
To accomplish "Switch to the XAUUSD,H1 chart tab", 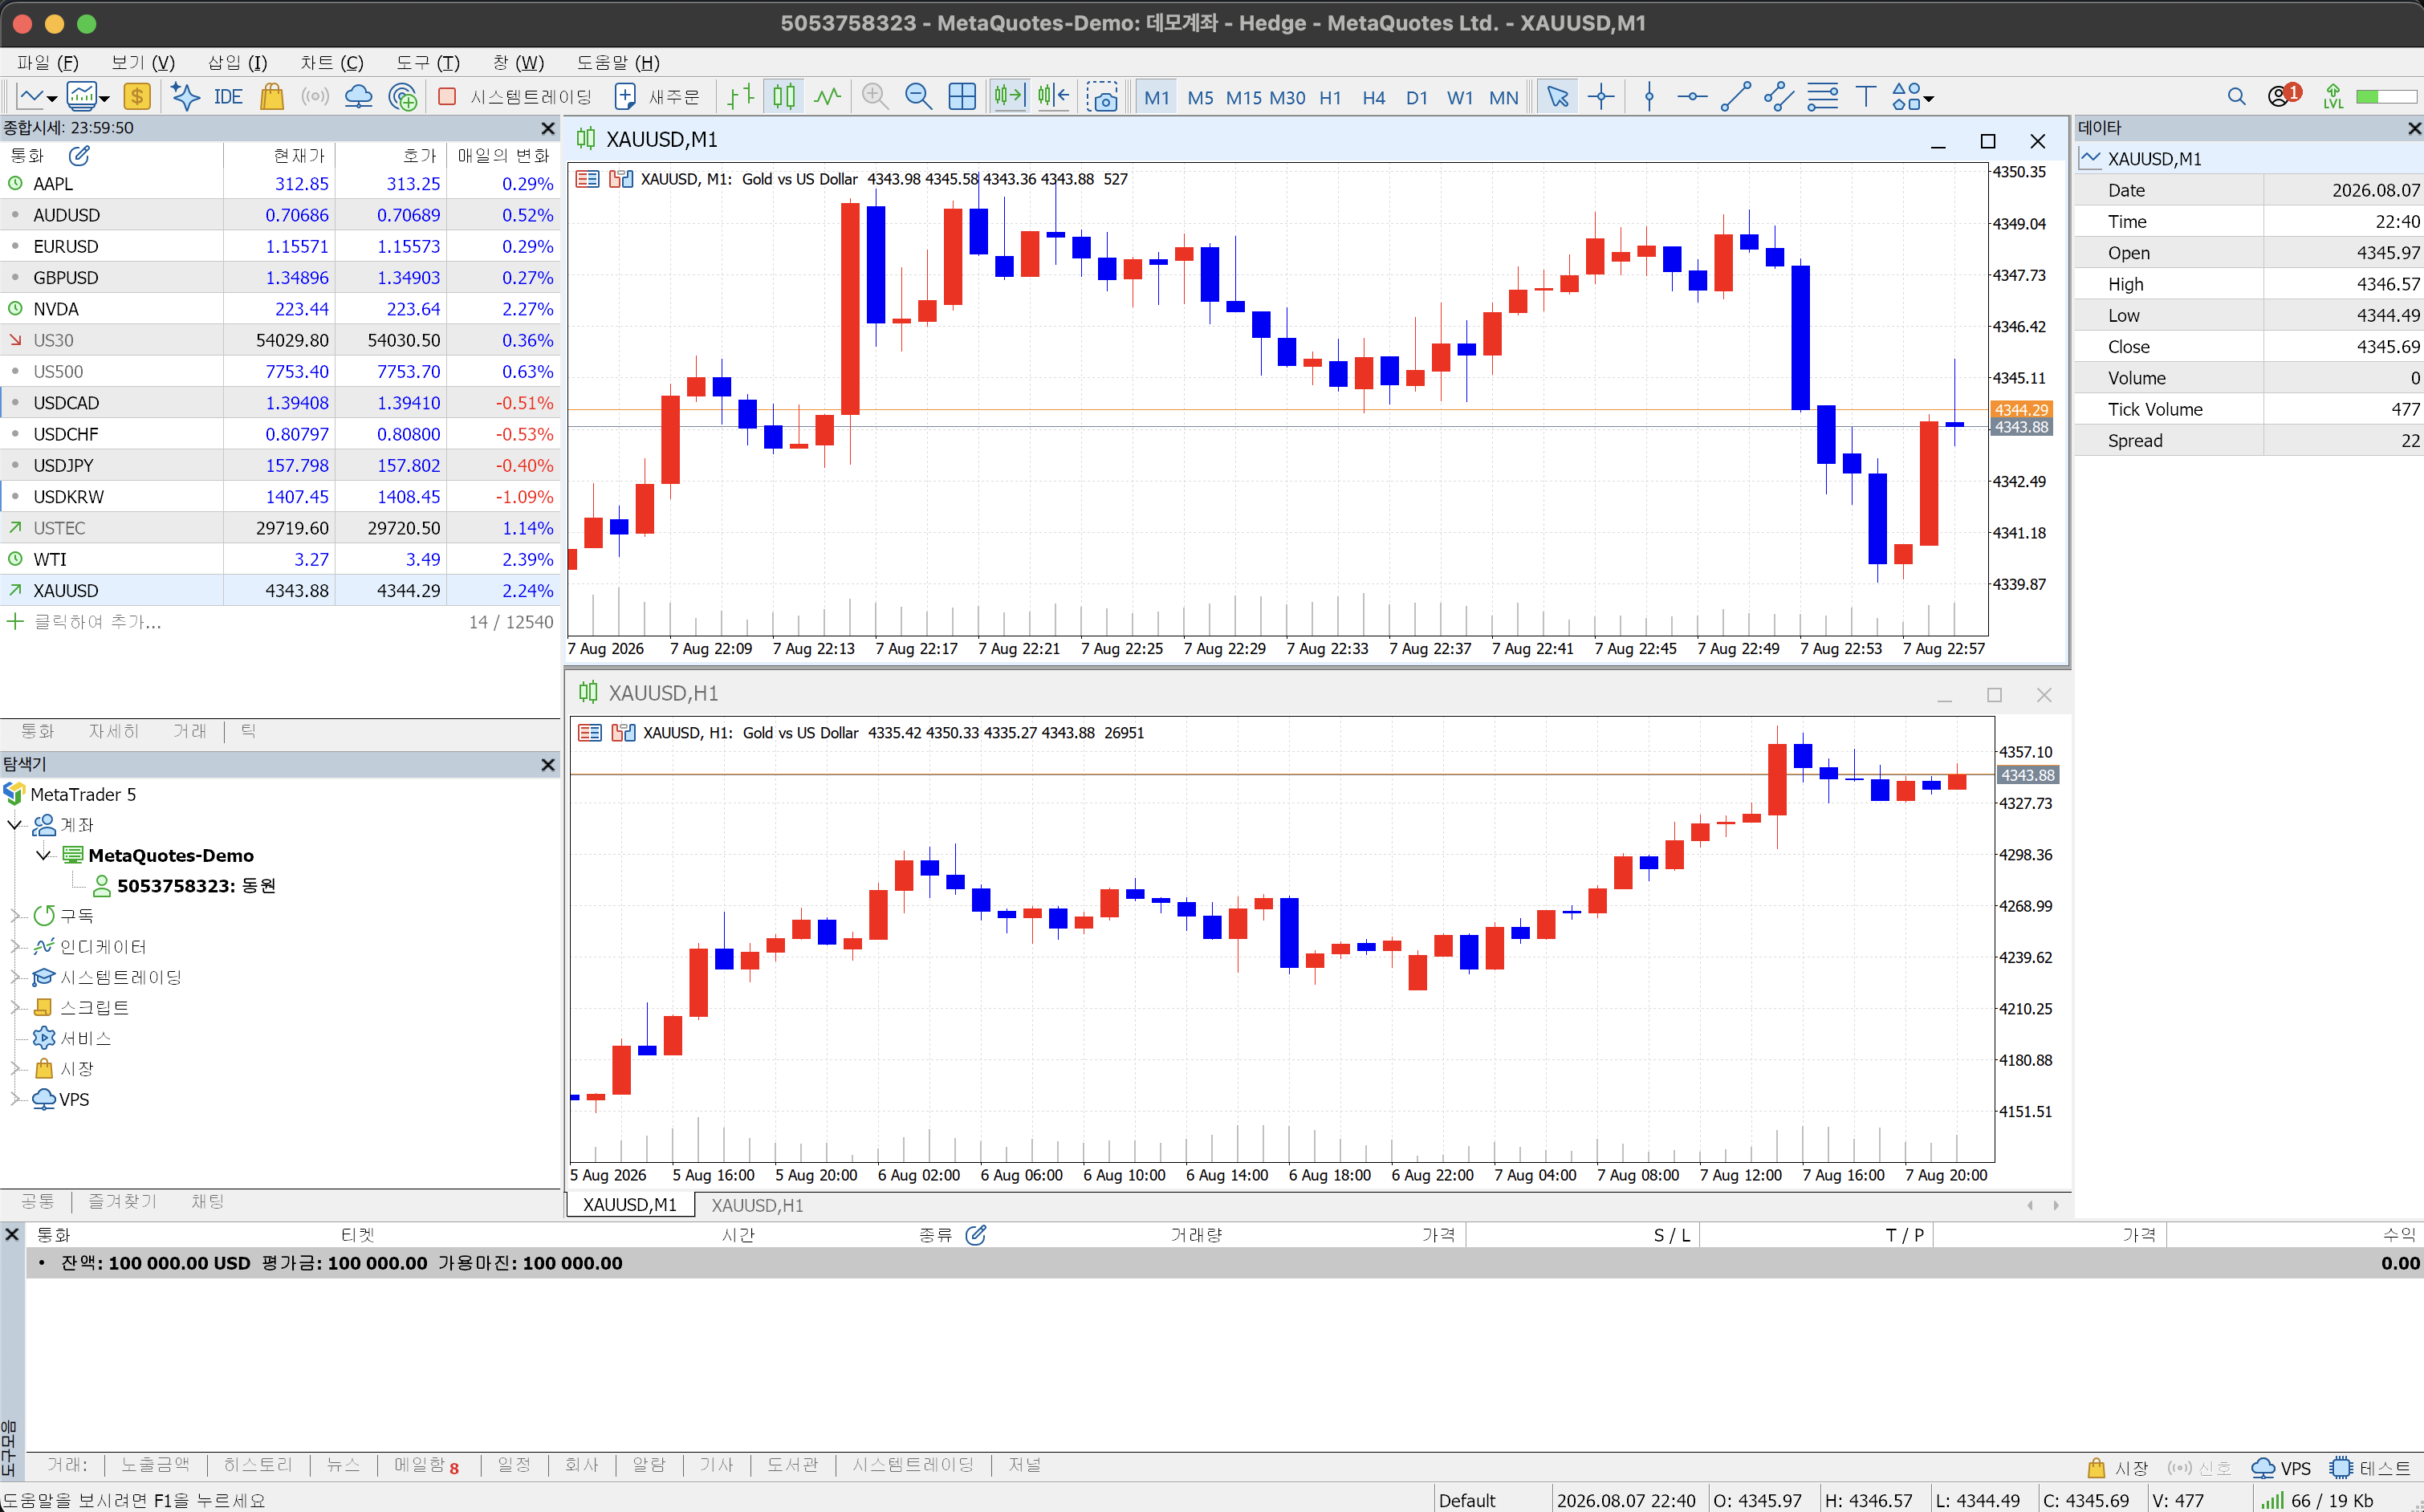I will [757, 1206].
